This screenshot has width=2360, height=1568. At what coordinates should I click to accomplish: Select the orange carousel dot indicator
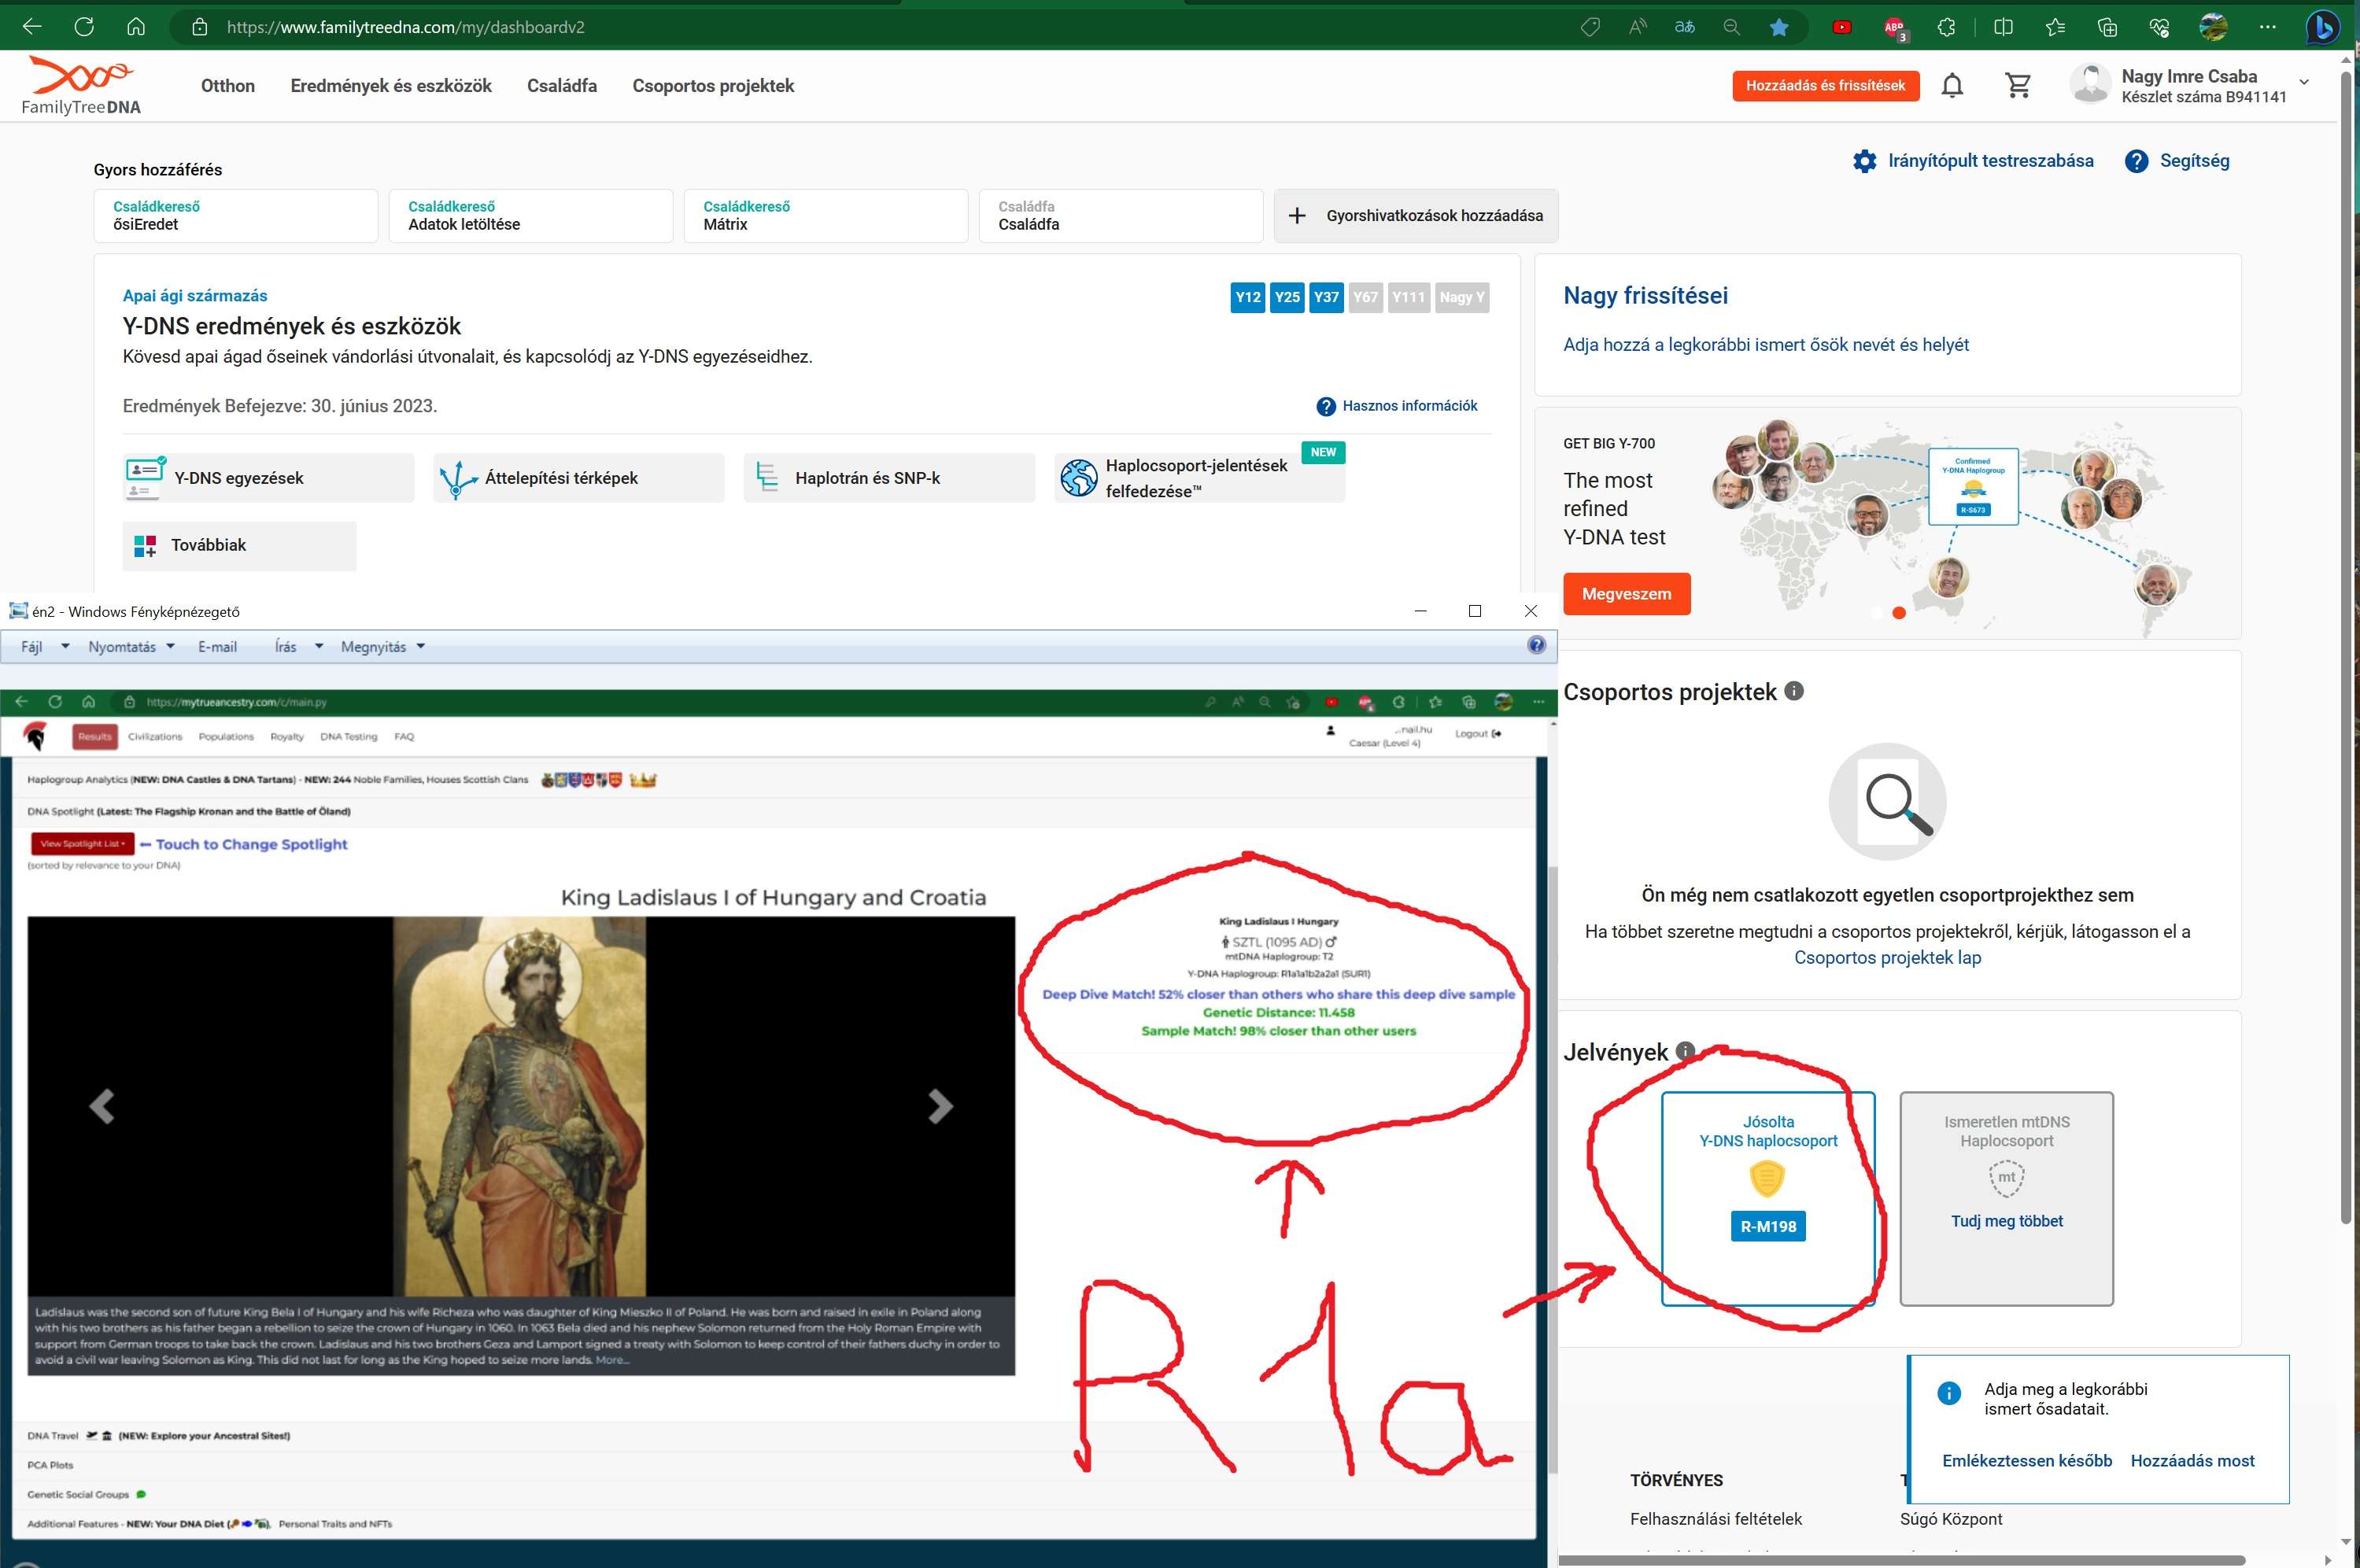coord(1899,613)
